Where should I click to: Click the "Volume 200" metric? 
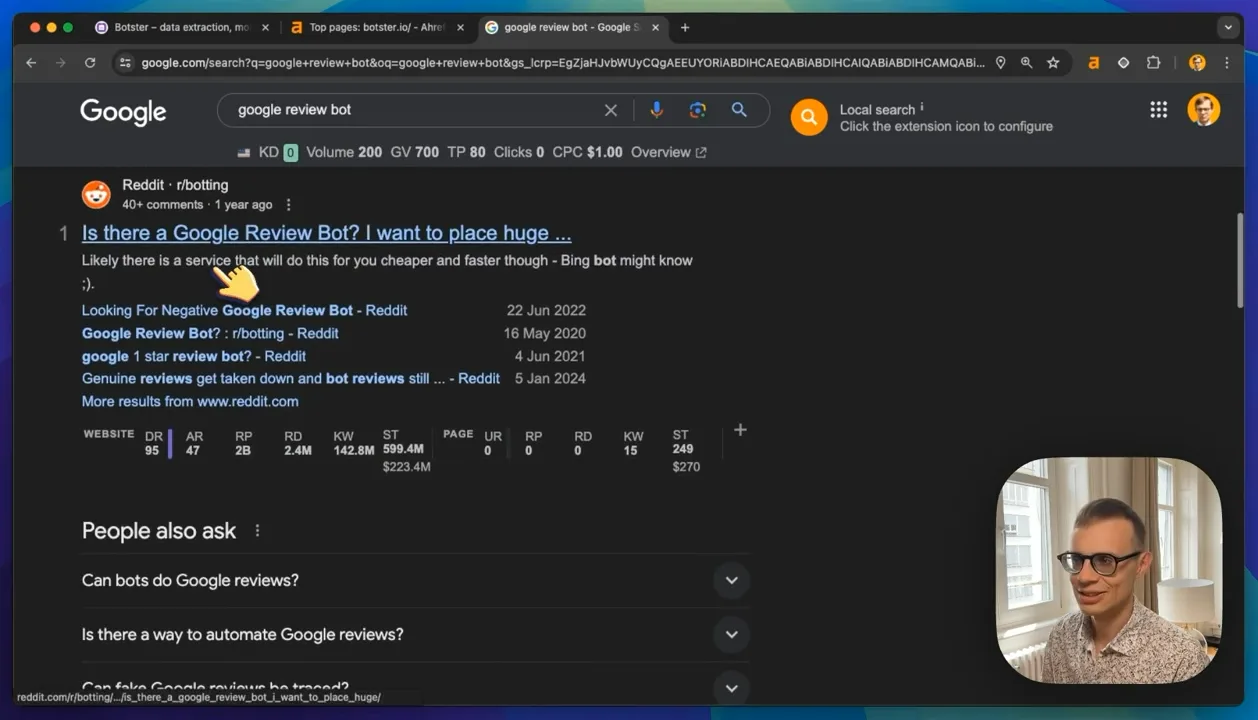click(344, 152)
